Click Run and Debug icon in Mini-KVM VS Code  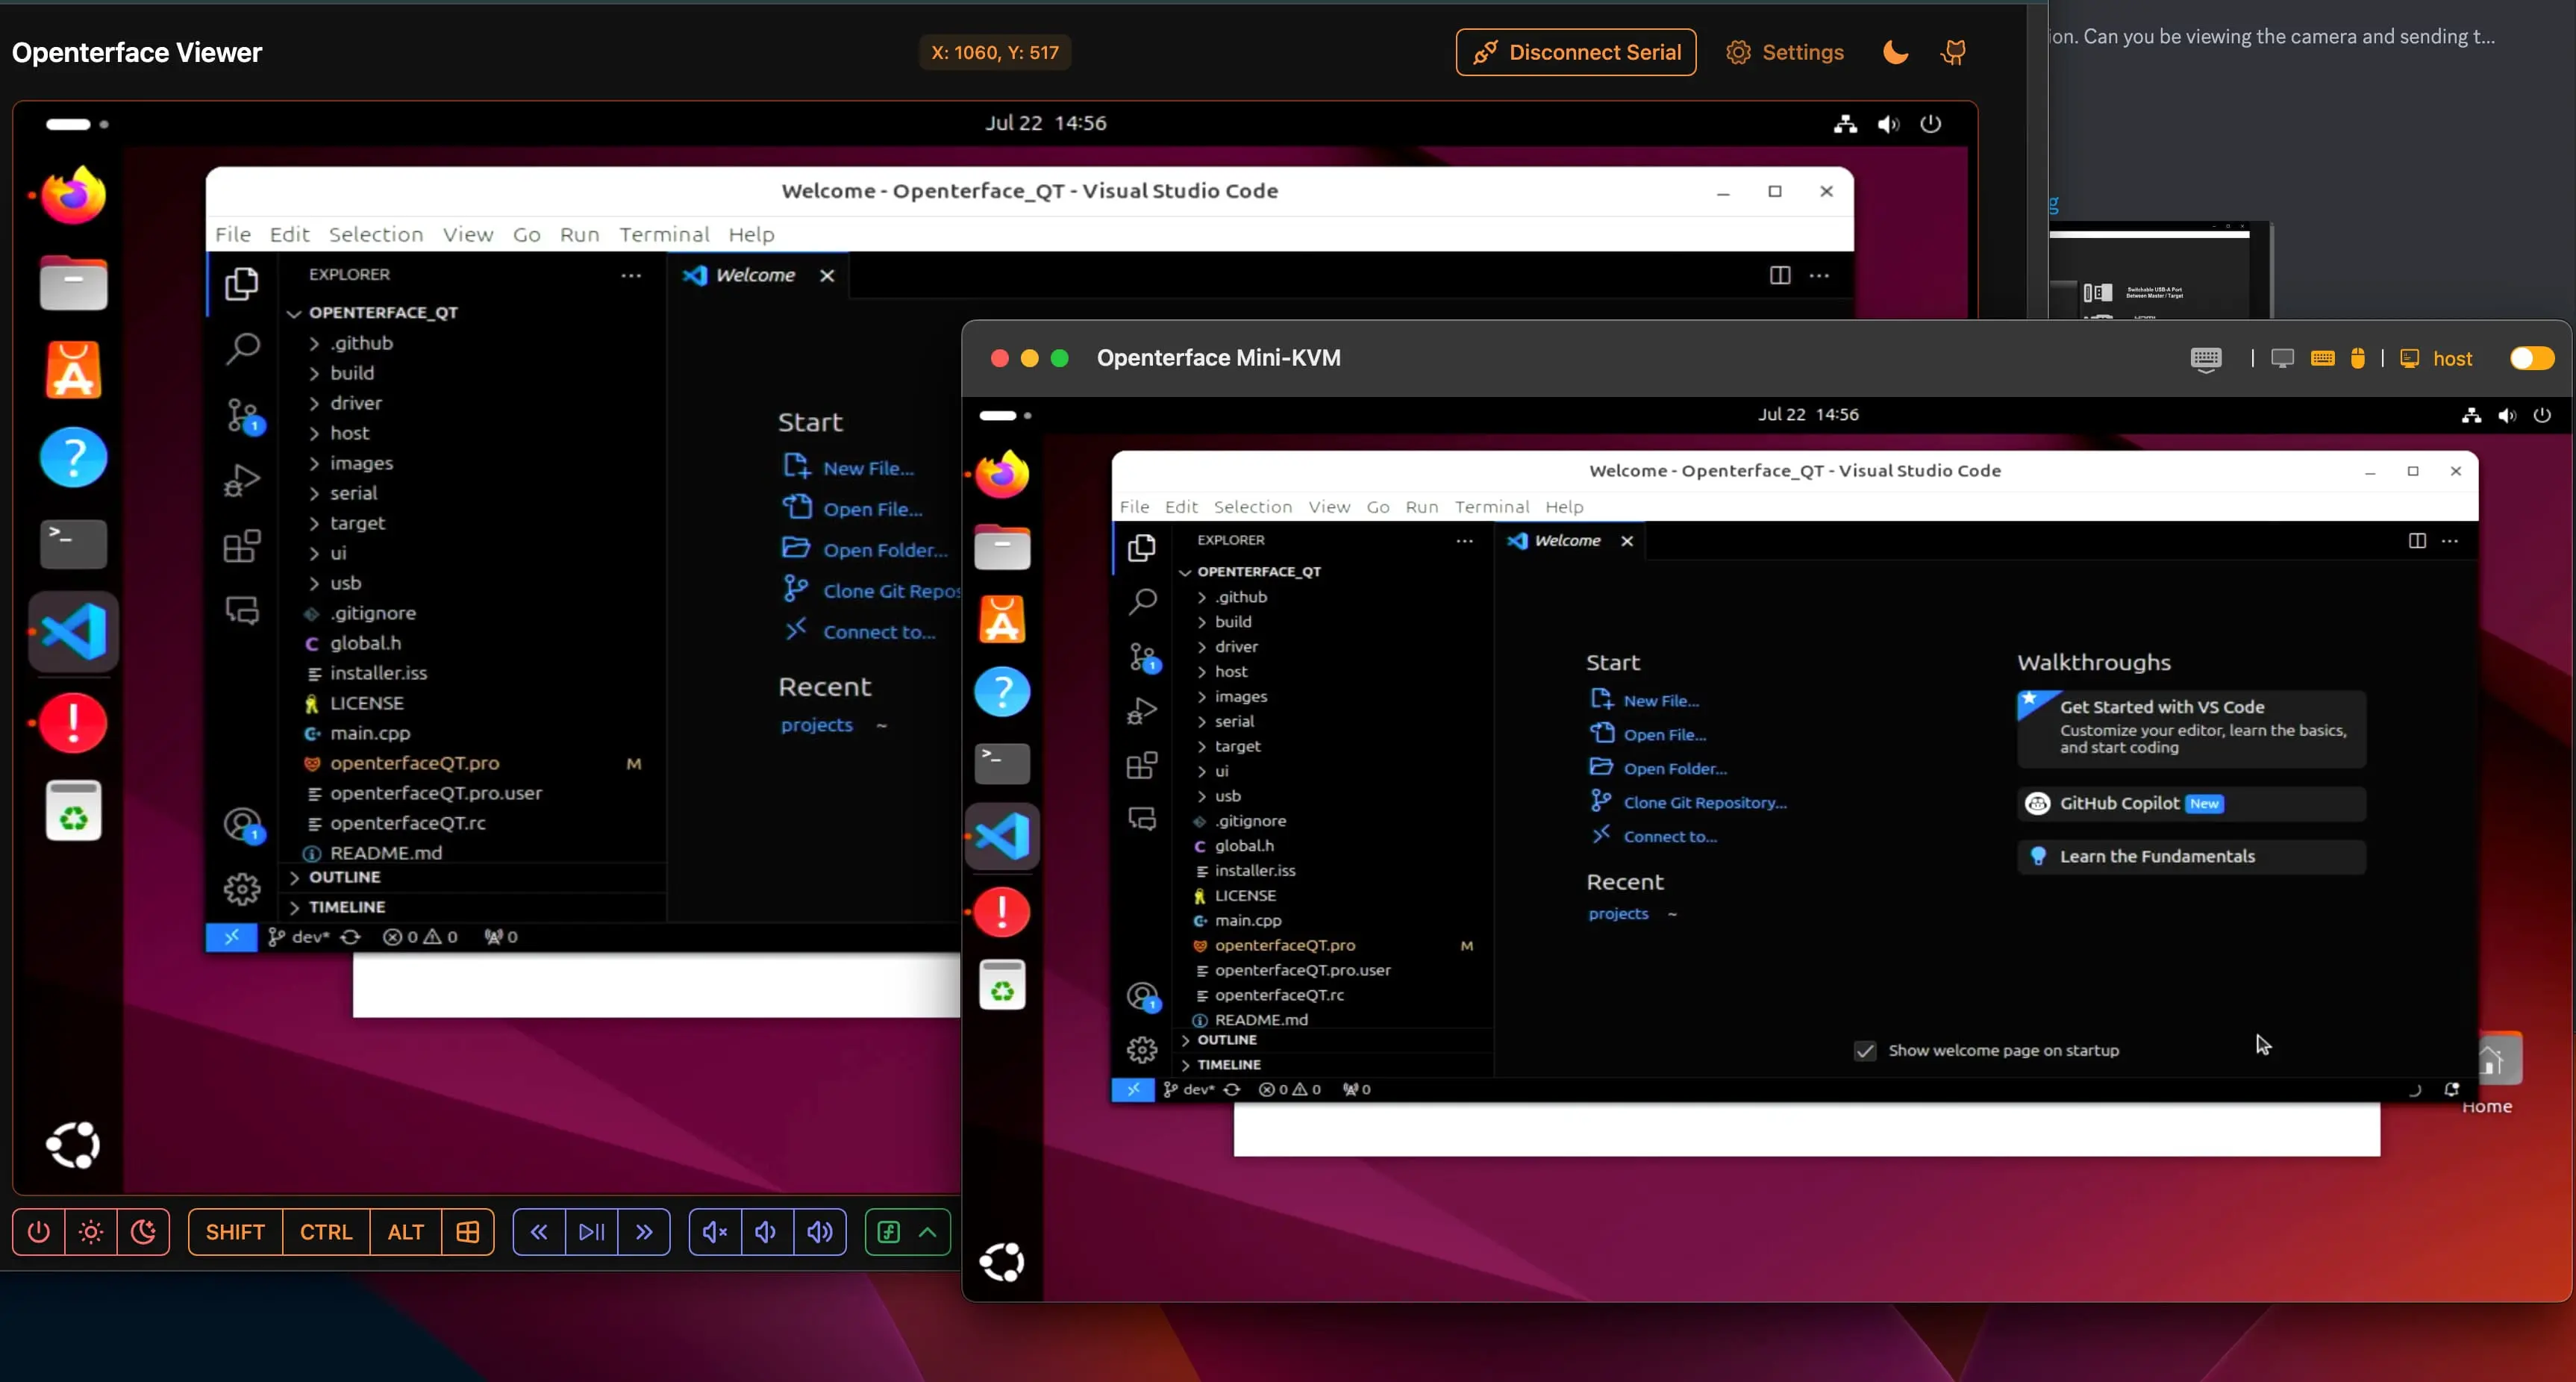pyautogui.click(x=1142, y=711)
